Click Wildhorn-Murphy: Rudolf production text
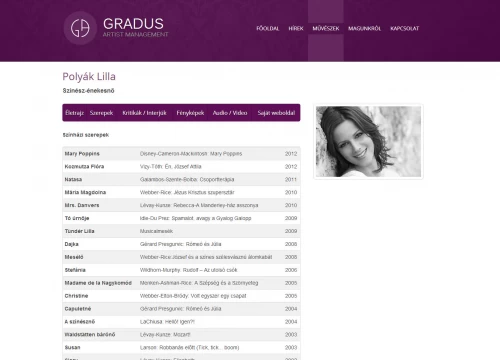Viewport: 500px width, 360px height. [x=189, y=270]
